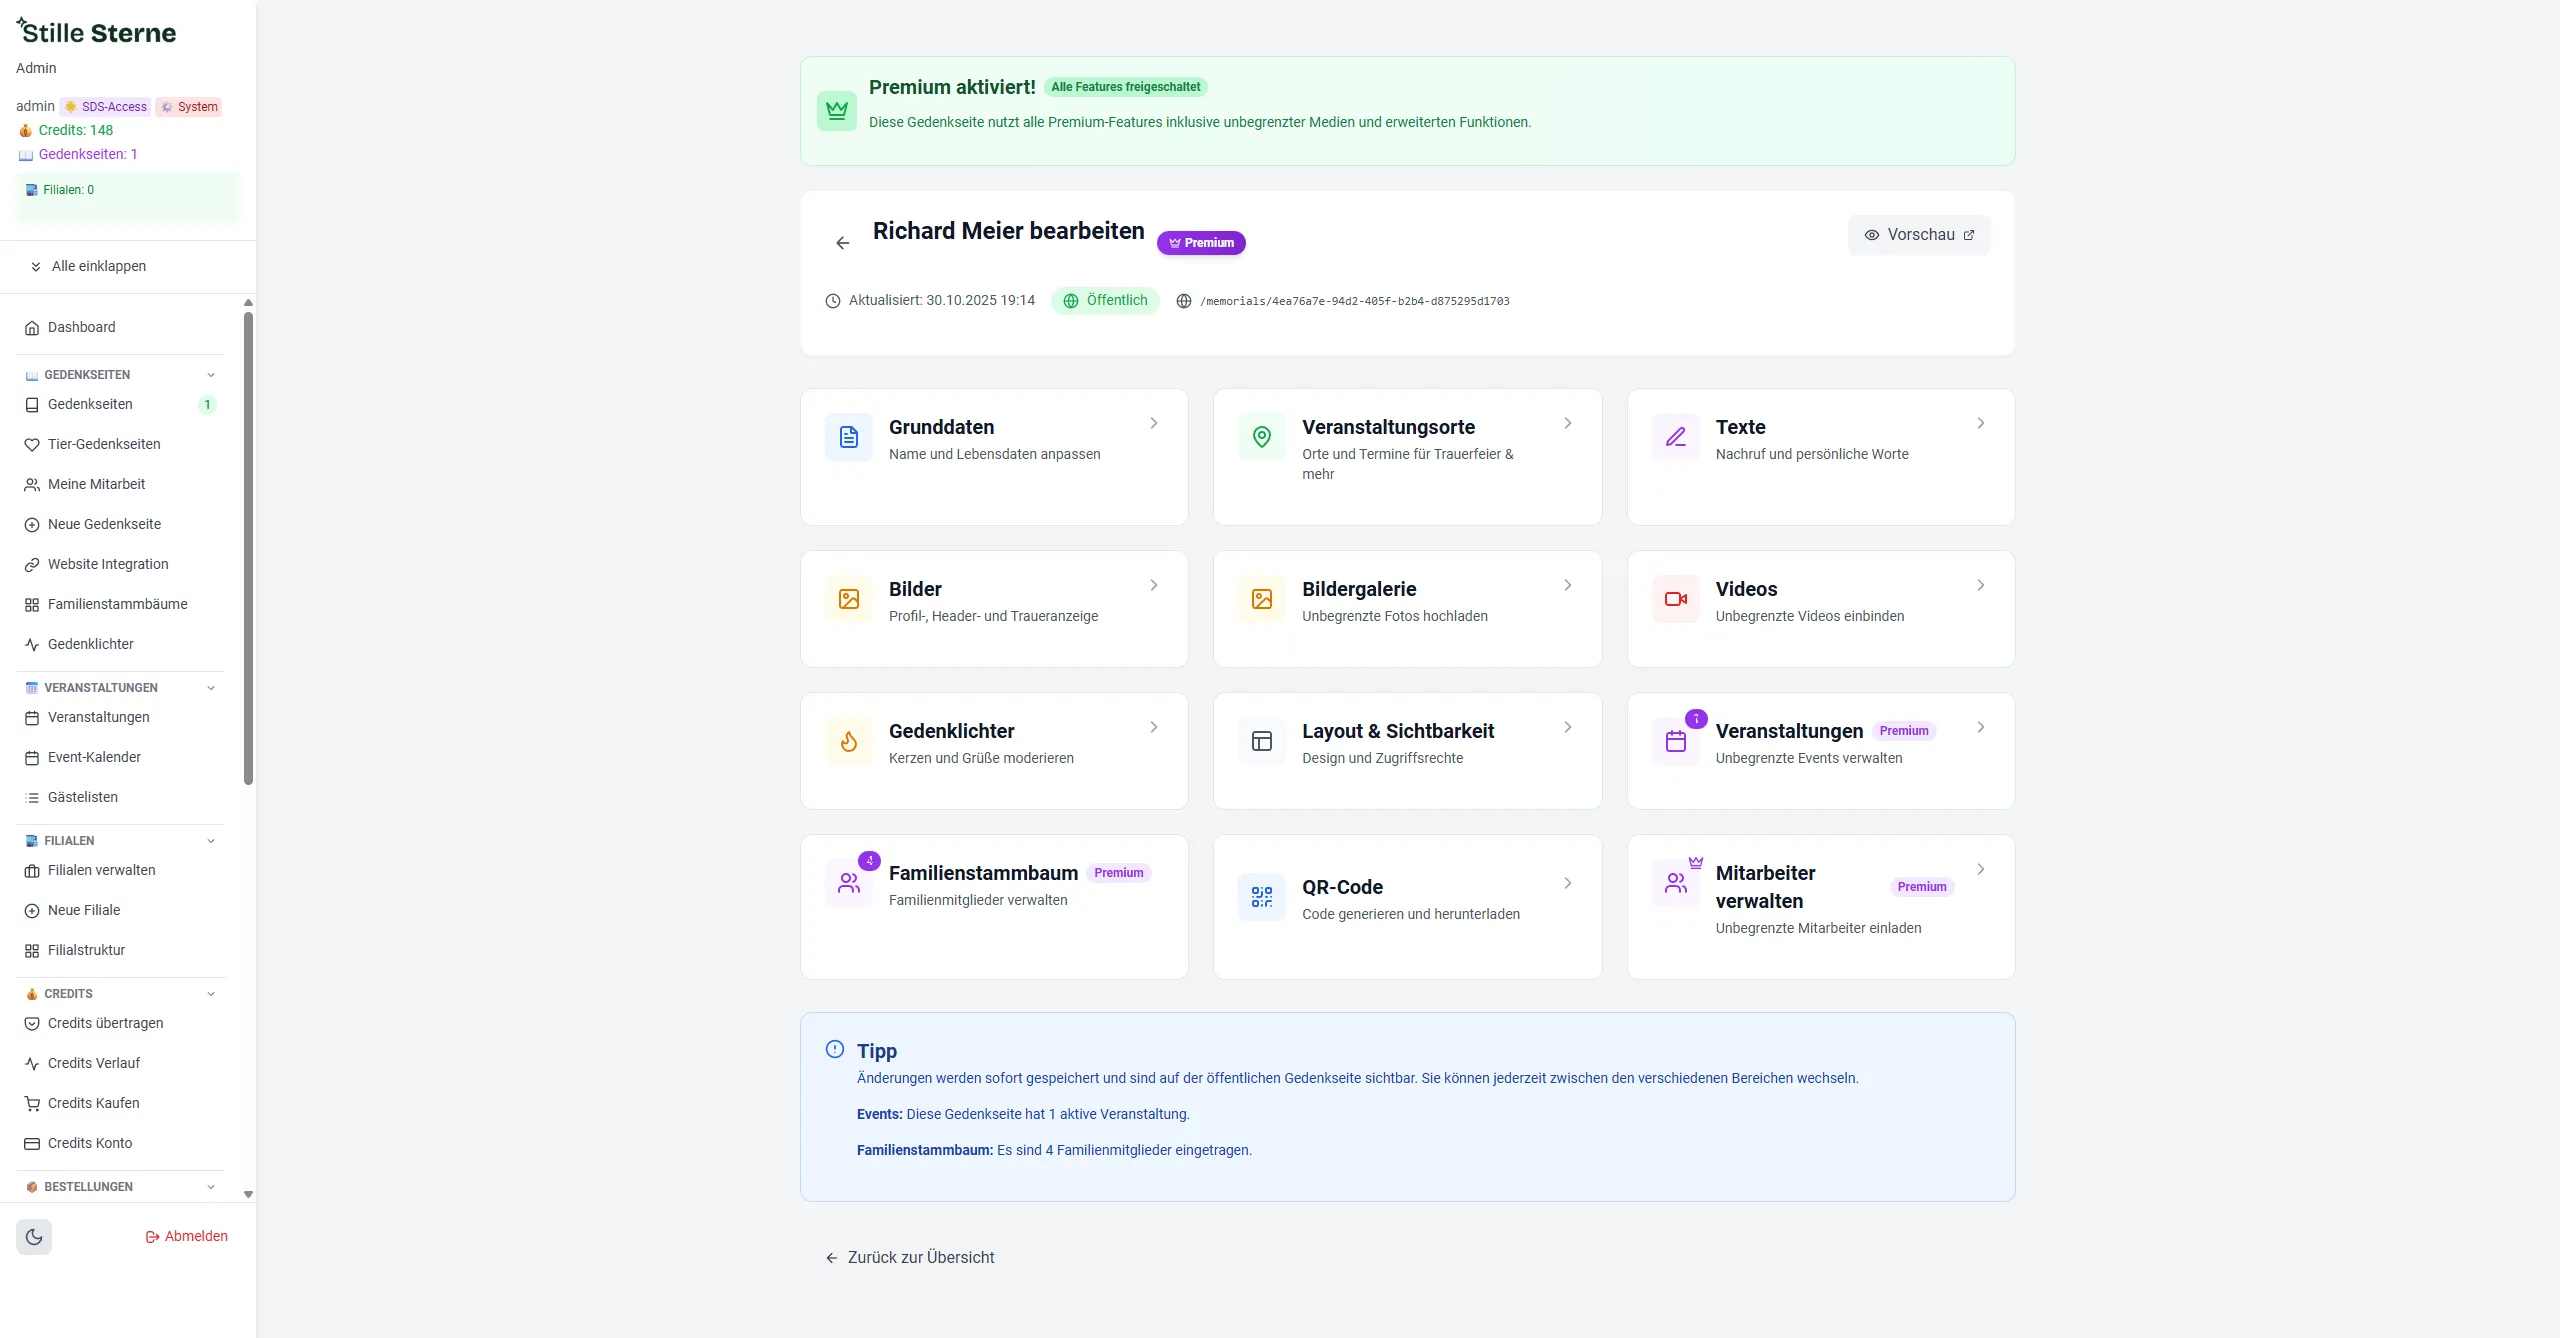Open Familienstammbäume sidebar item
This screenshot has width=2560, height=1338.
[117, 604]
